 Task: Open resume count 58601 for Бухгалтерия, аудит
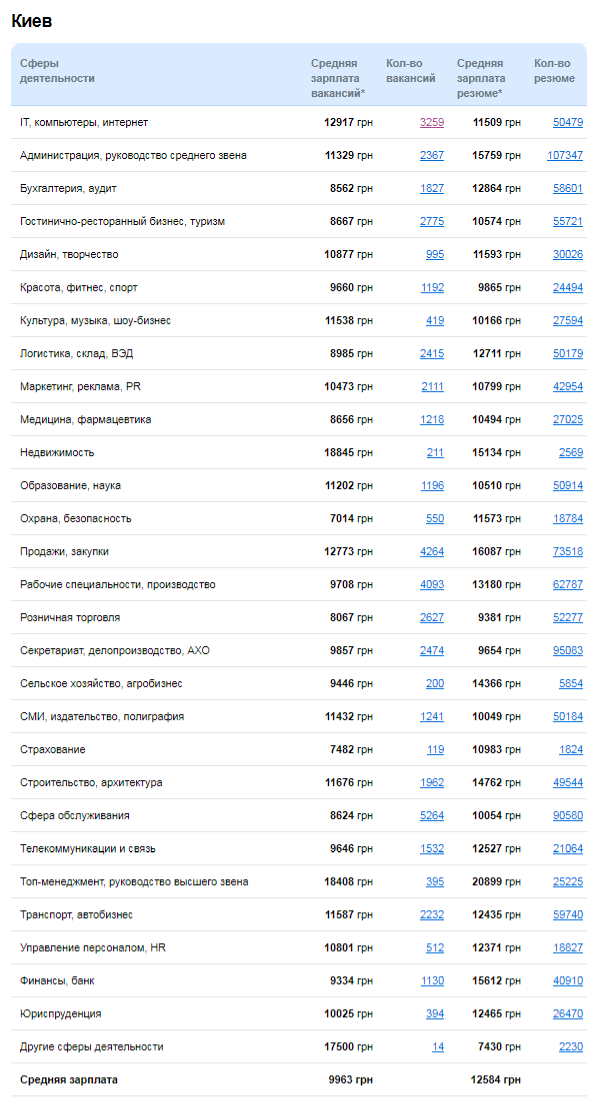pos(567,188)
